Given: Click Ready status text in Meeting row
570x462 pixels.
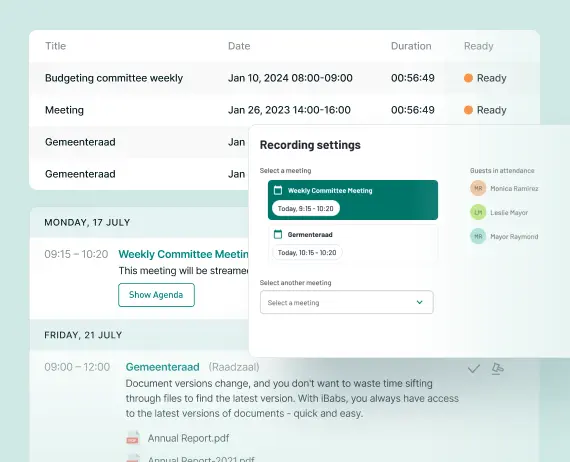Looking at the screenshot, I should pyautogui.click(x=491, y=110).
